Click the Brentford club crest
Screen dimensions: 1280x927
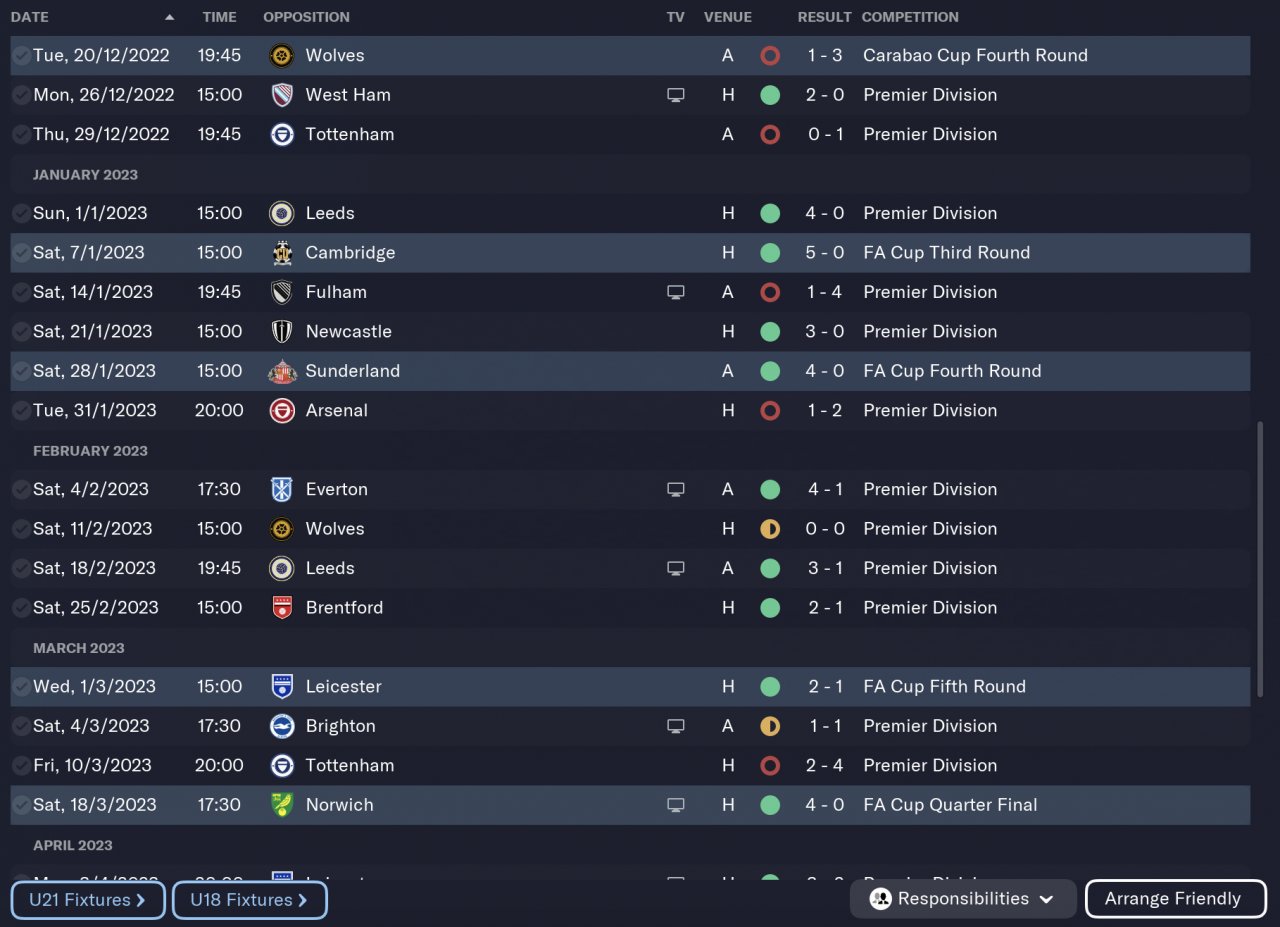[282, 608]
